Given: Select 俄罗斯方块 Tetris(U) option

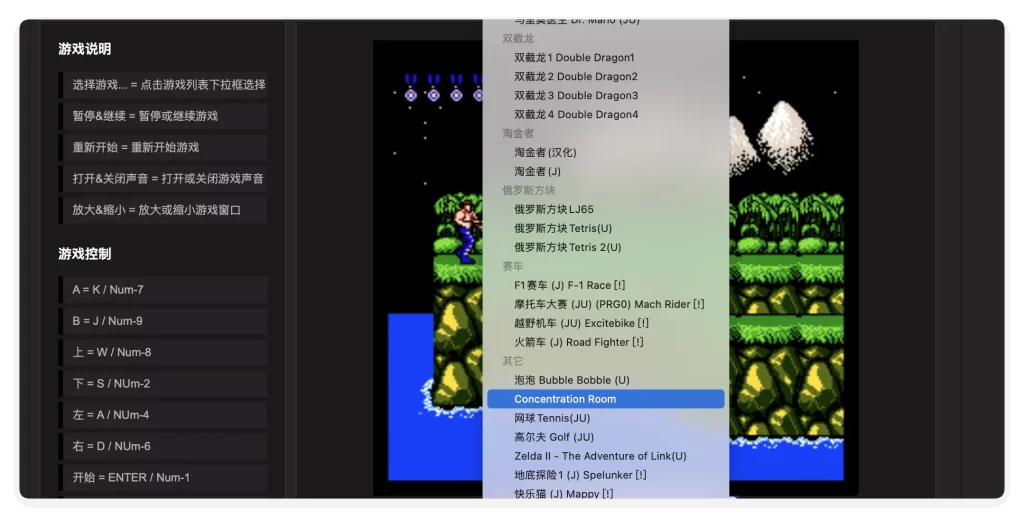Looking at the screenshot, I should pyautogui.click(x=563, y=229).
